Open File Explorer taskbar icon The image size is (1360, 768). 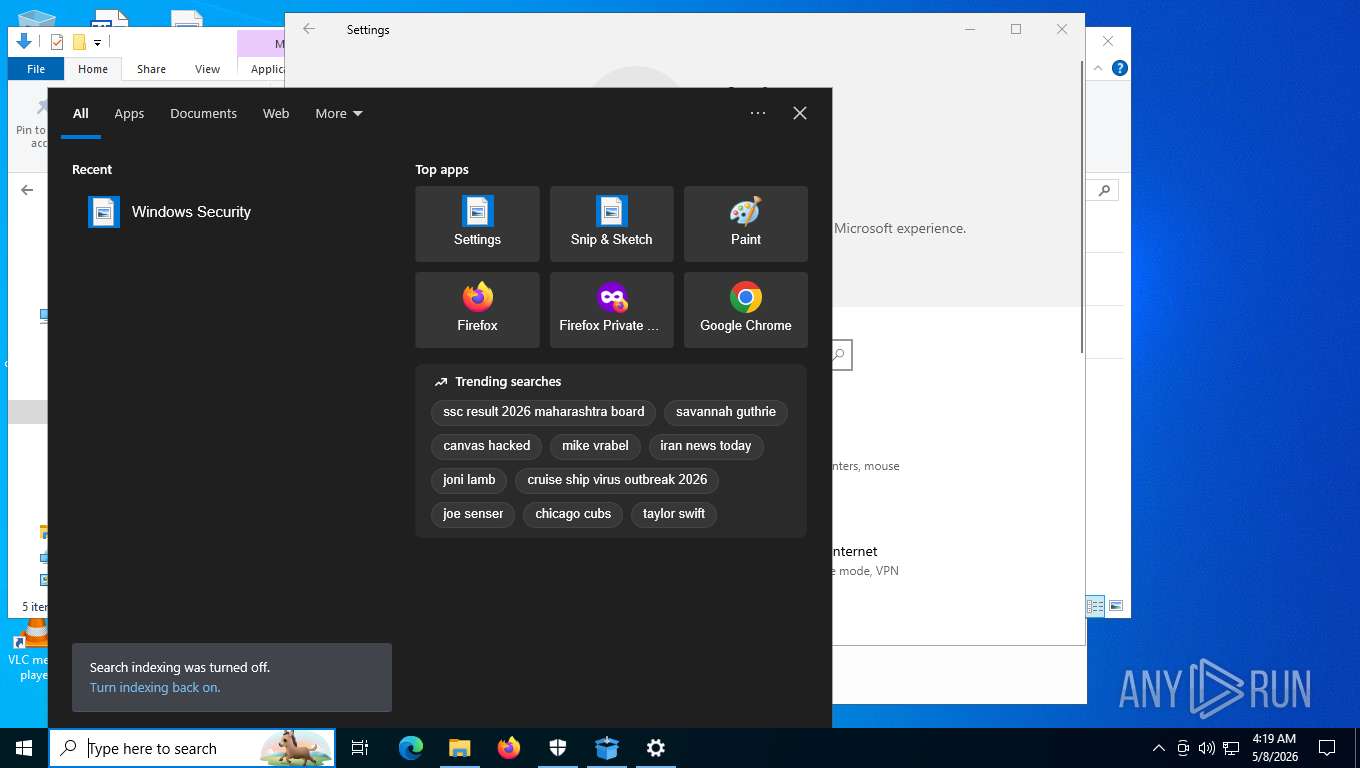coord(459,748)
